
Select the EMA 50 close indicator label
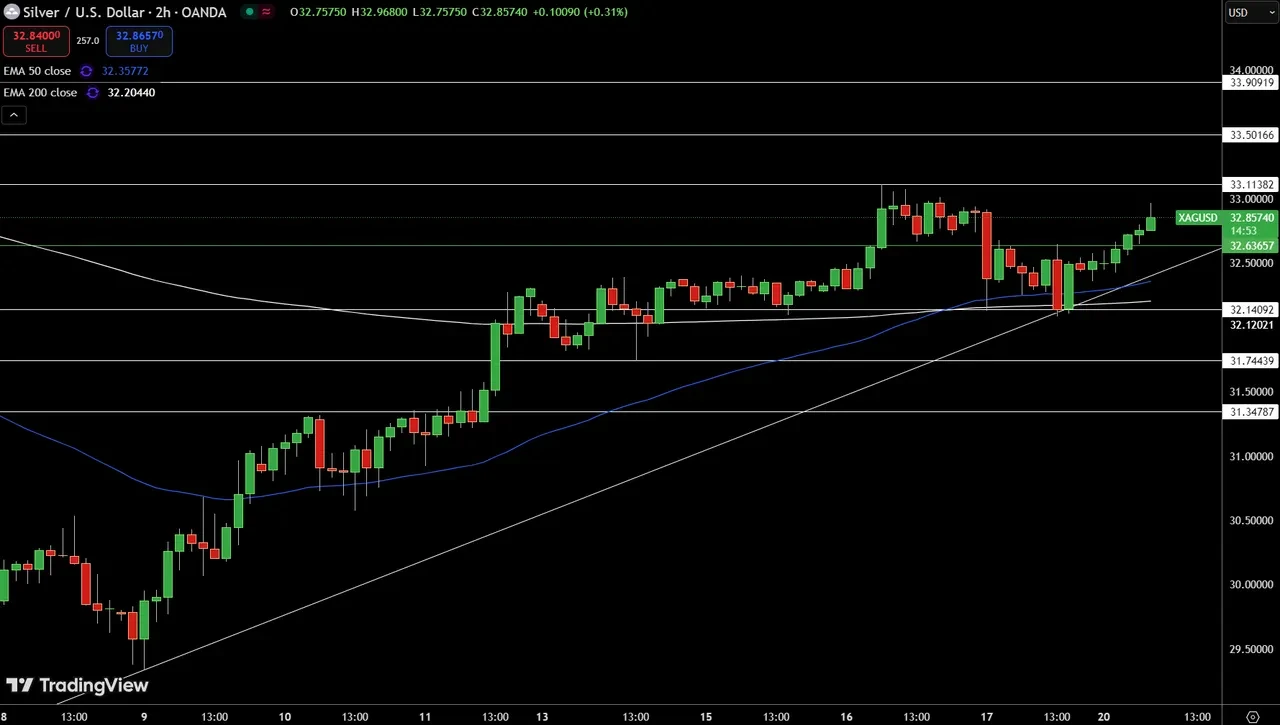pyautogui.click(x=37, y=71)
